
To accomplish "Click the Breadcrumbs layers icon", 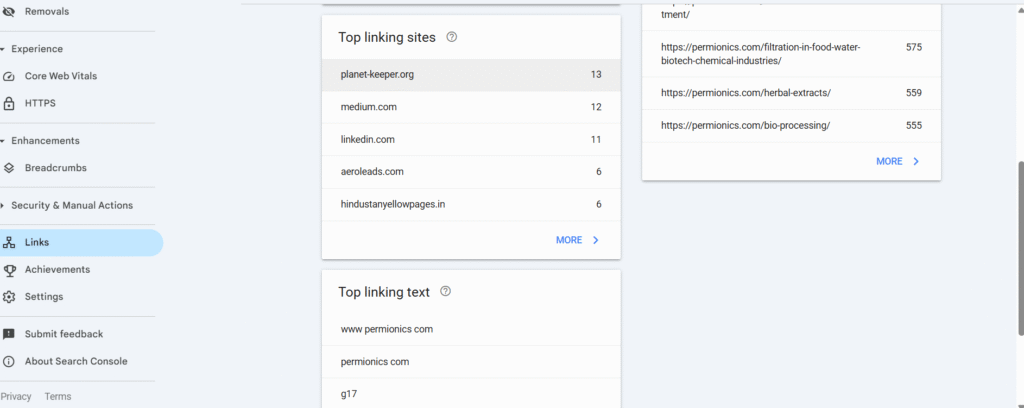I will click(9, 168).
